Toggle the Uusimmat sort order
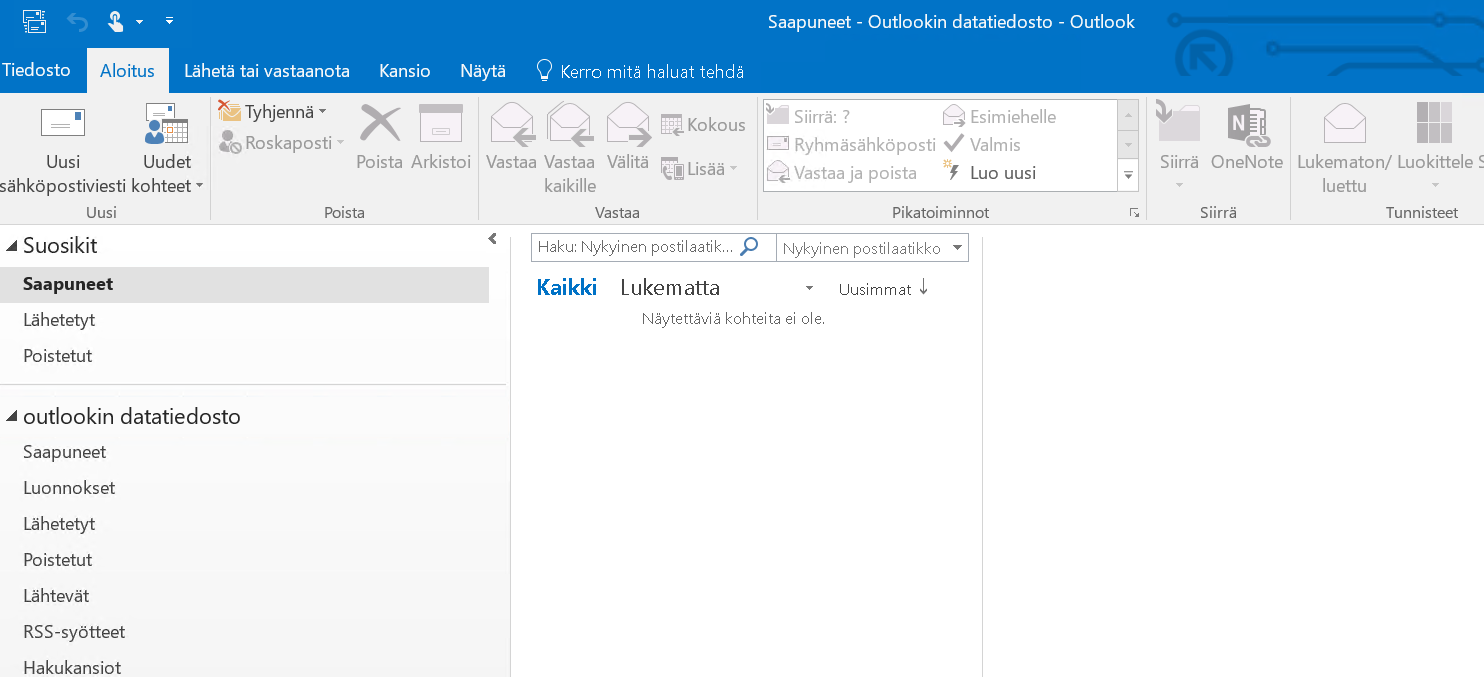This screenshot has height=677, width=1484. 884,289
